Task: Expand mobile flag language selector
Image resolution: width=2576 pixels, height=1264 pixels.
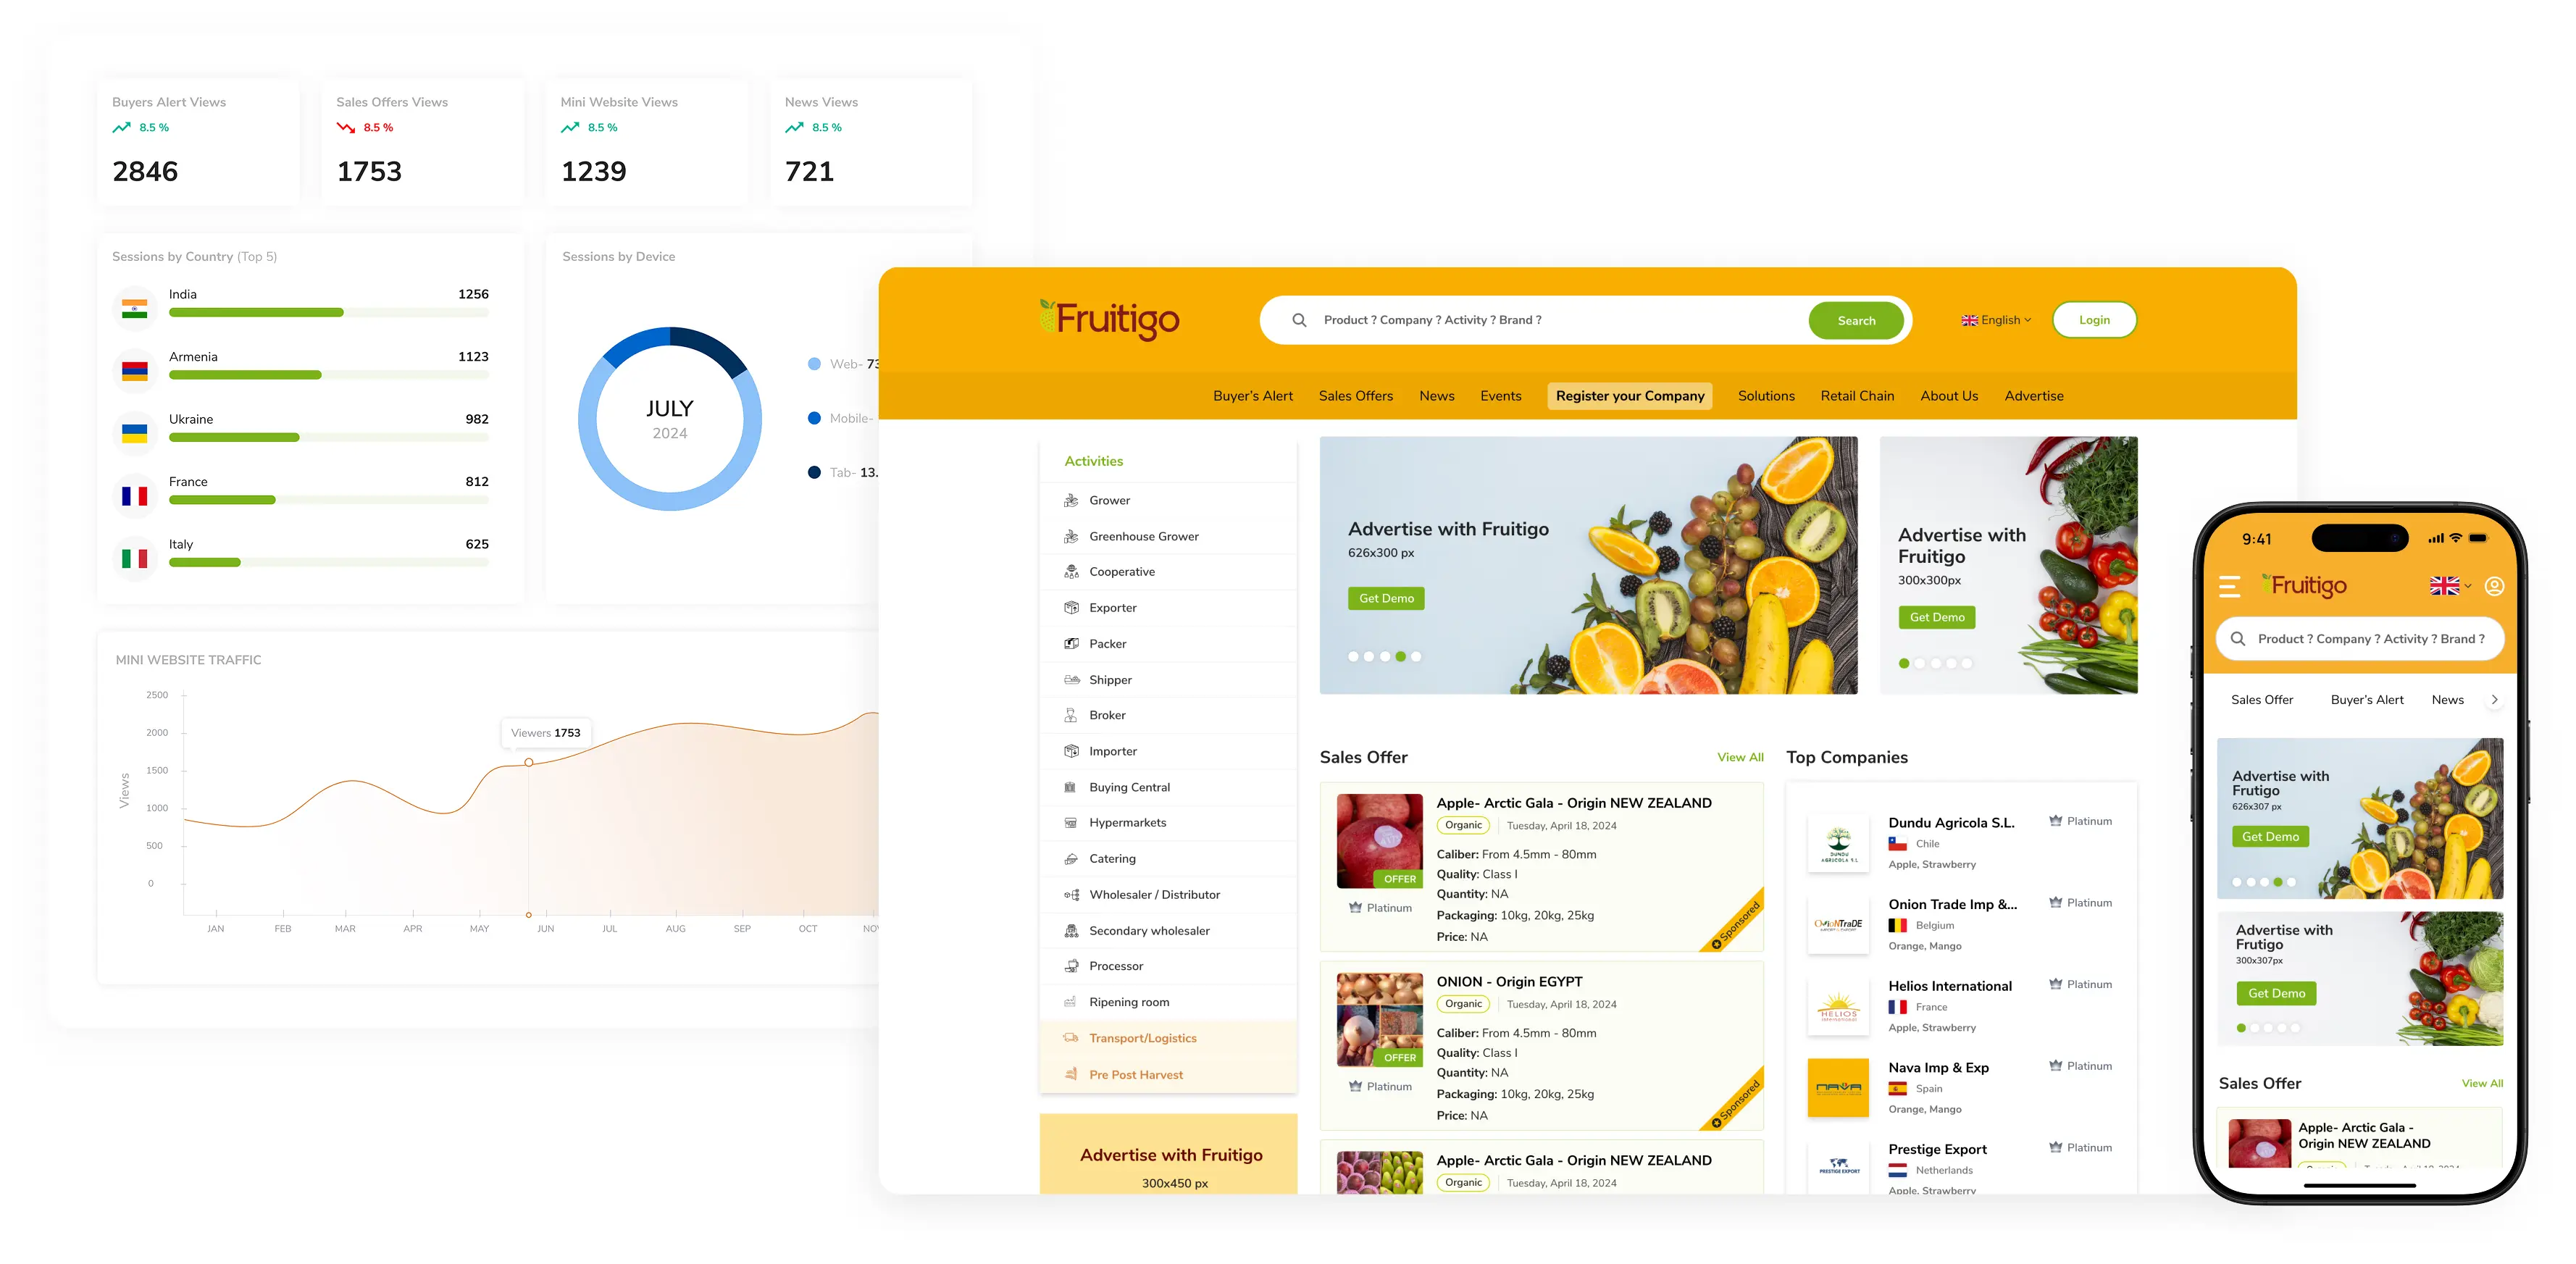Action: pyautogui.click(x=2450, y=586)
